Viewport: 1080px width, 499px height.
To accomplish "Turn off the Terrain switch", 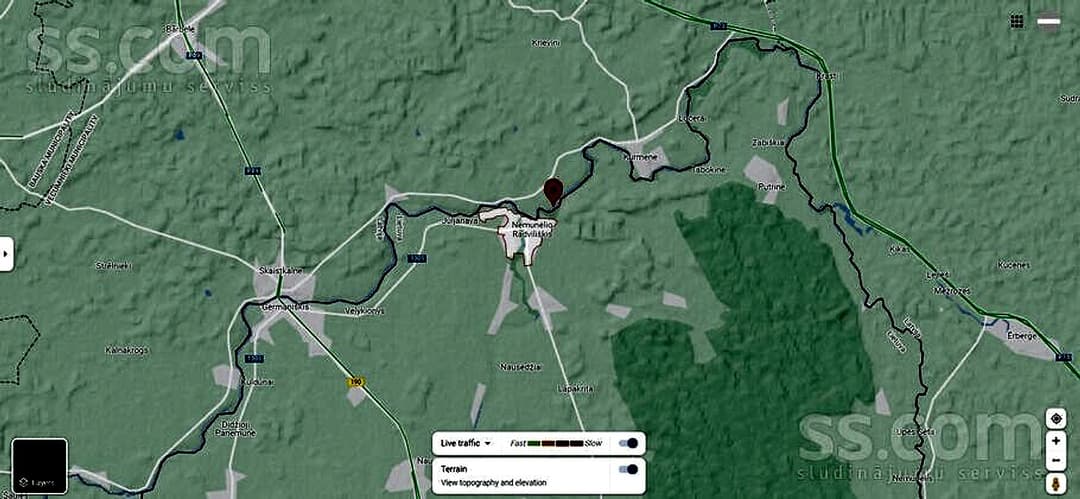I will point(627,469).
